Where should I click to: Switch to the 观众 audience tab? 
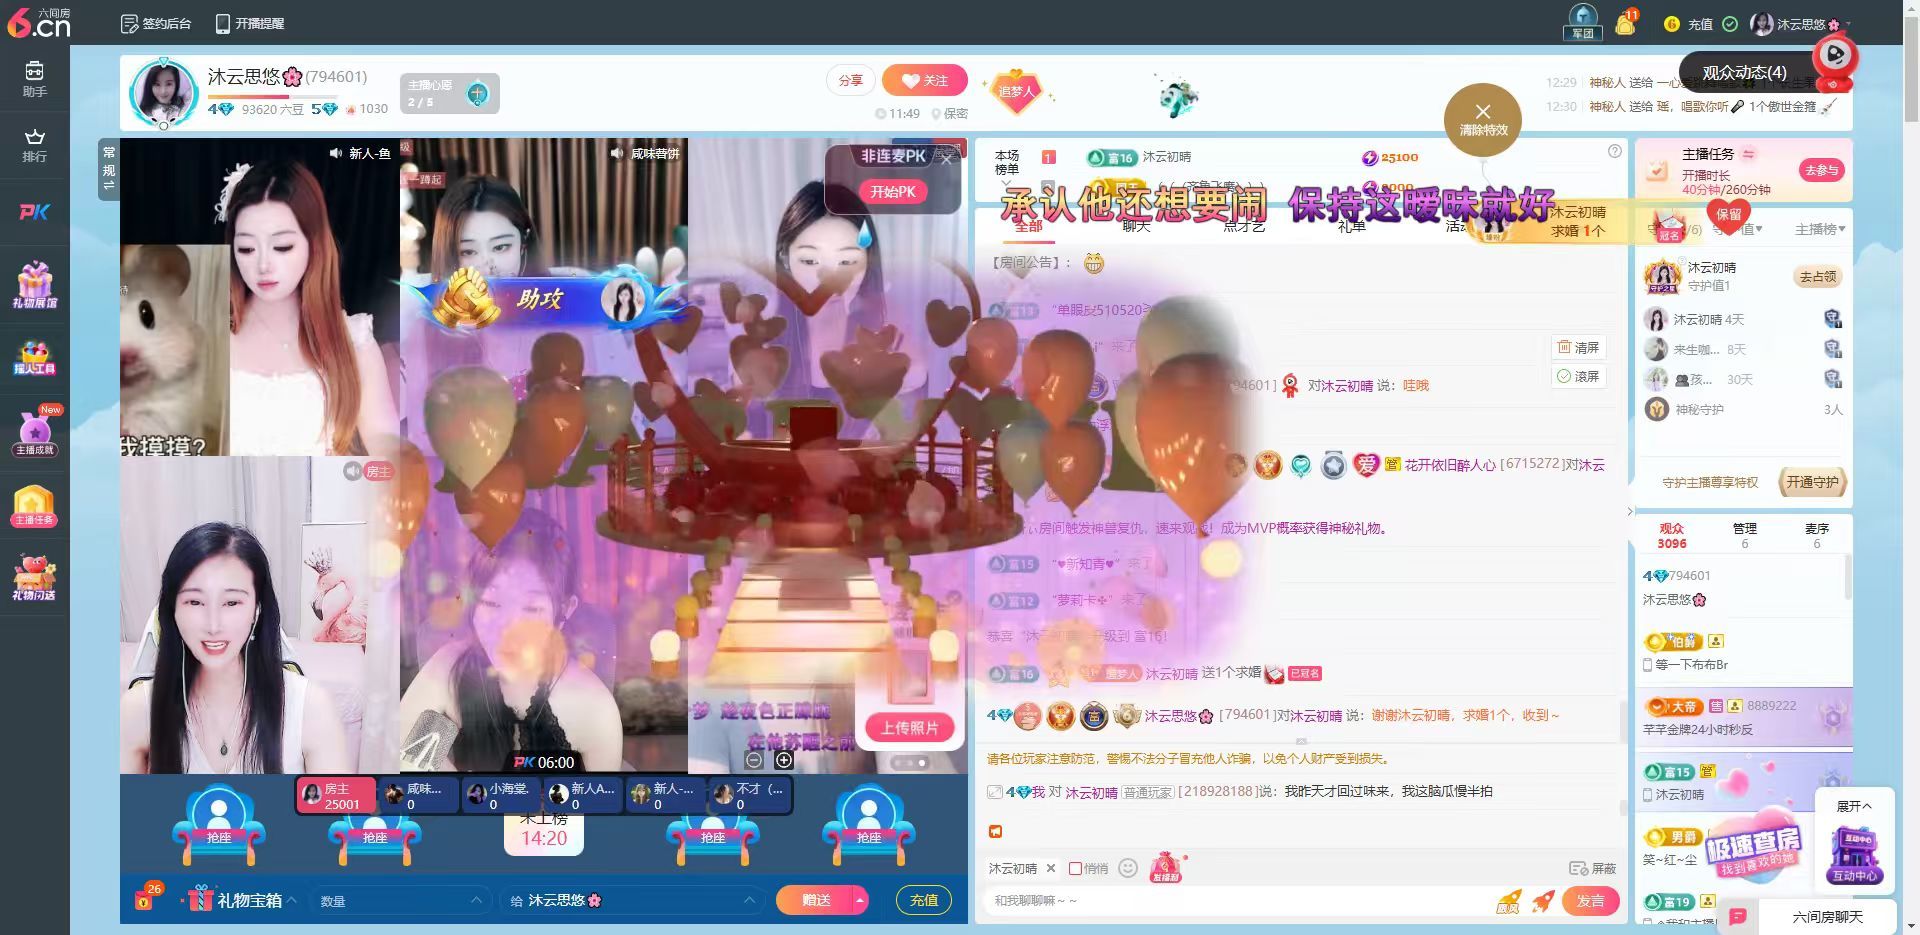pos(1672,535)
